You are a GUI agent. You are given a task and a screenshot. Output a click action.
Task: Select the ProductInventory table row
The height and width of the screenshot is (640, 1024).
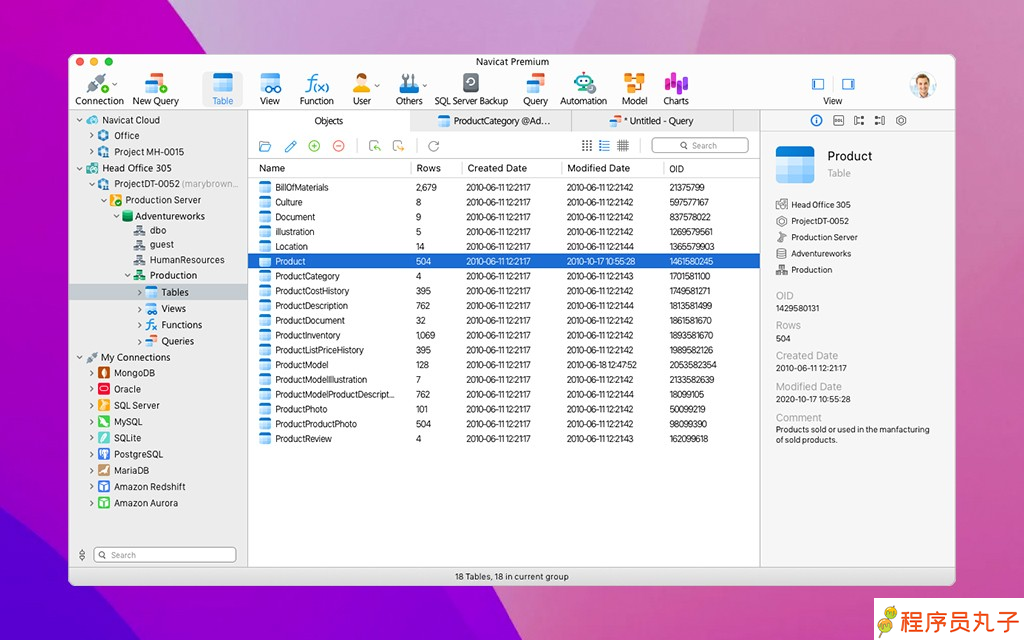point(504,336)
